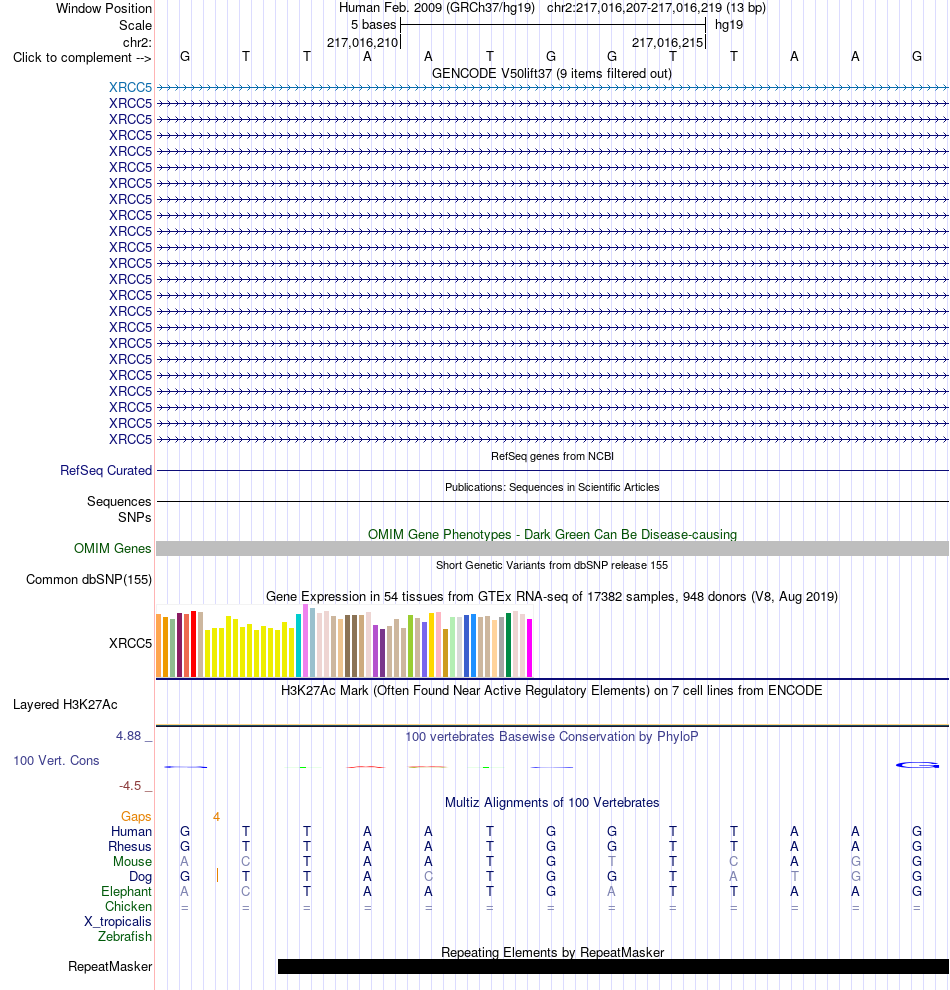Click the 'chr2:' ruler label
The width and height of the screenshot is (950, 990).
(x=137, y=42)
